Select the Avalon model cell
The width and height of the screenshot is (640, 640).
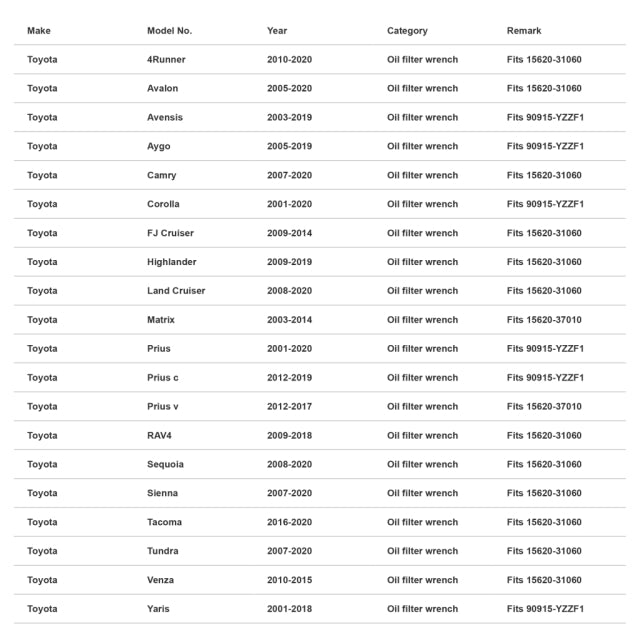[162, 89]
